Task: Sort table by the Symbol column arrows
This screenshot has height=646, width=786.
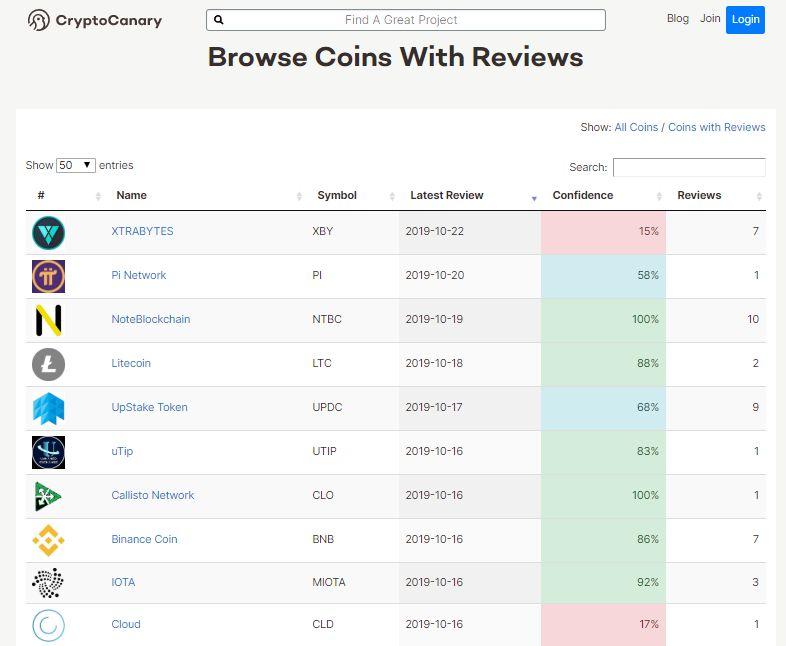Action: (392, 196)
